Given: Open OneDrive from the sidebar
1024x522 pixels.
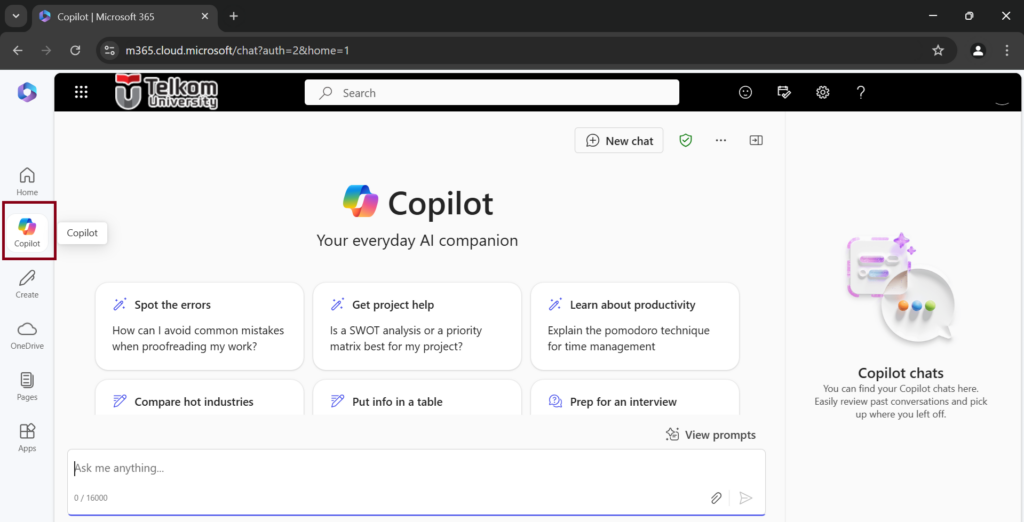Looking at the screenshot, I should (x=27, y=334).
